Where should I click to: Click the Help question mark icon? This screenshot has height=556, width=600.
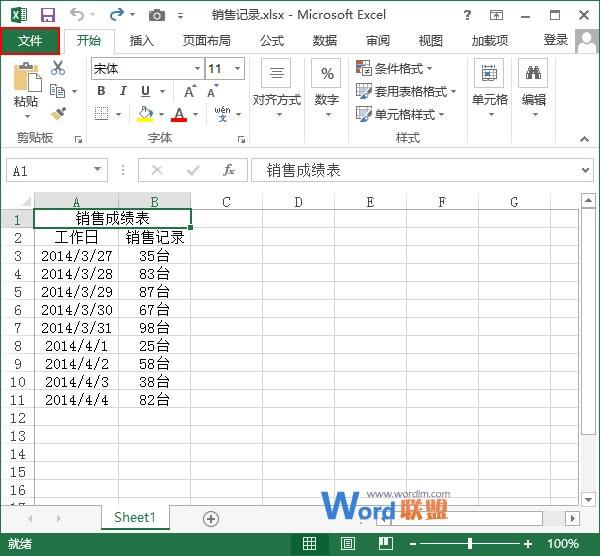(x=467, y=15)
